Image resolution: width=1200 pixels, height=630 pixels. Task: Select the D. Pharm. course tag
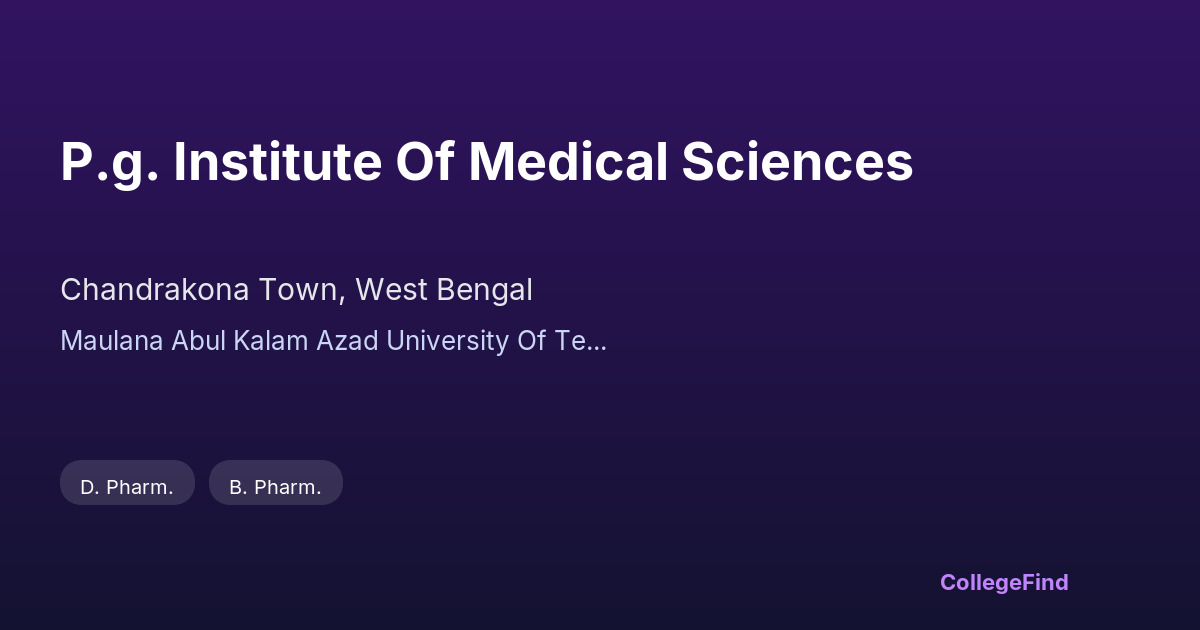click(x=127, y=487)
